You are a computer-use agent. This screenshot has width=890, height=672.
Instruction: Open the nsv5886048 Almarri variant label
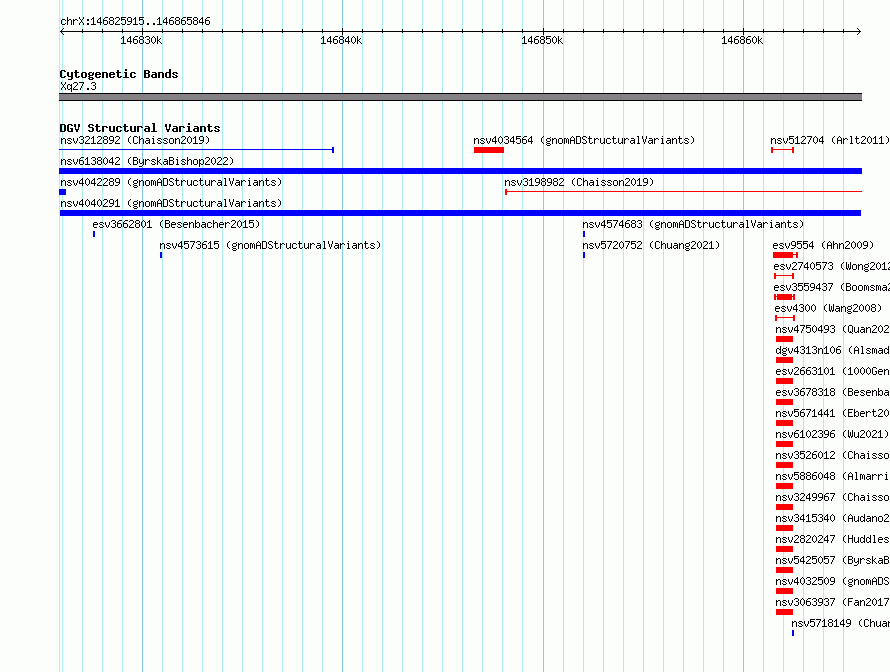point(833,476)
